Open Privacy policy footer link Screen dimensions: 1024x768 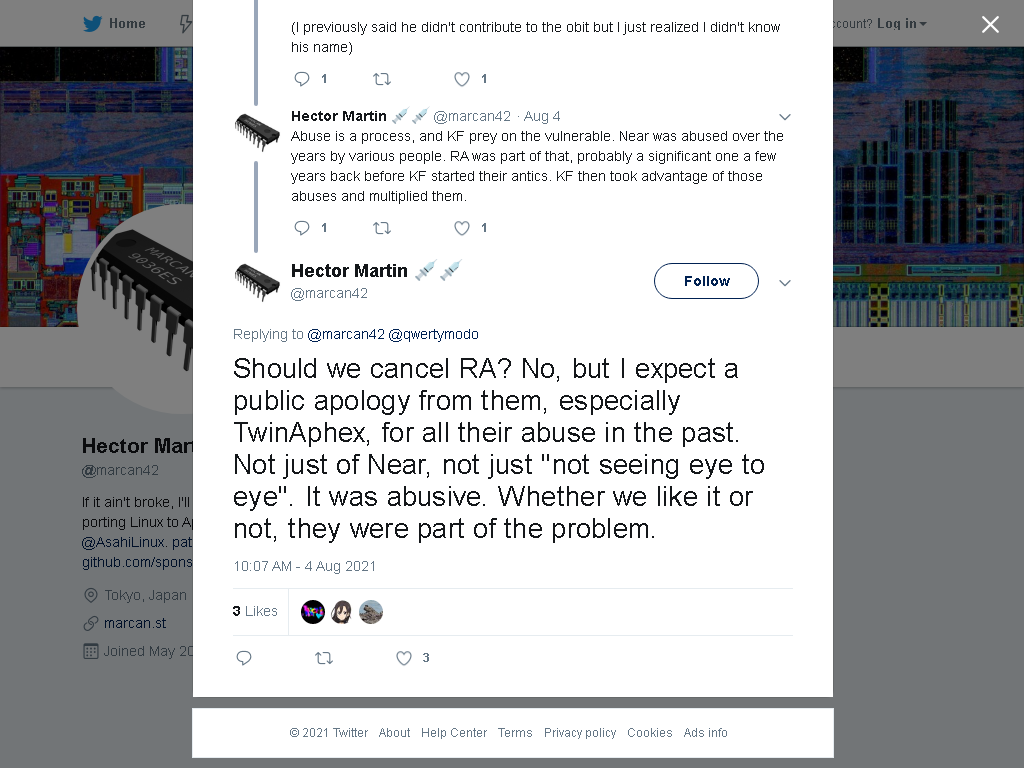[x=580, y=733]
